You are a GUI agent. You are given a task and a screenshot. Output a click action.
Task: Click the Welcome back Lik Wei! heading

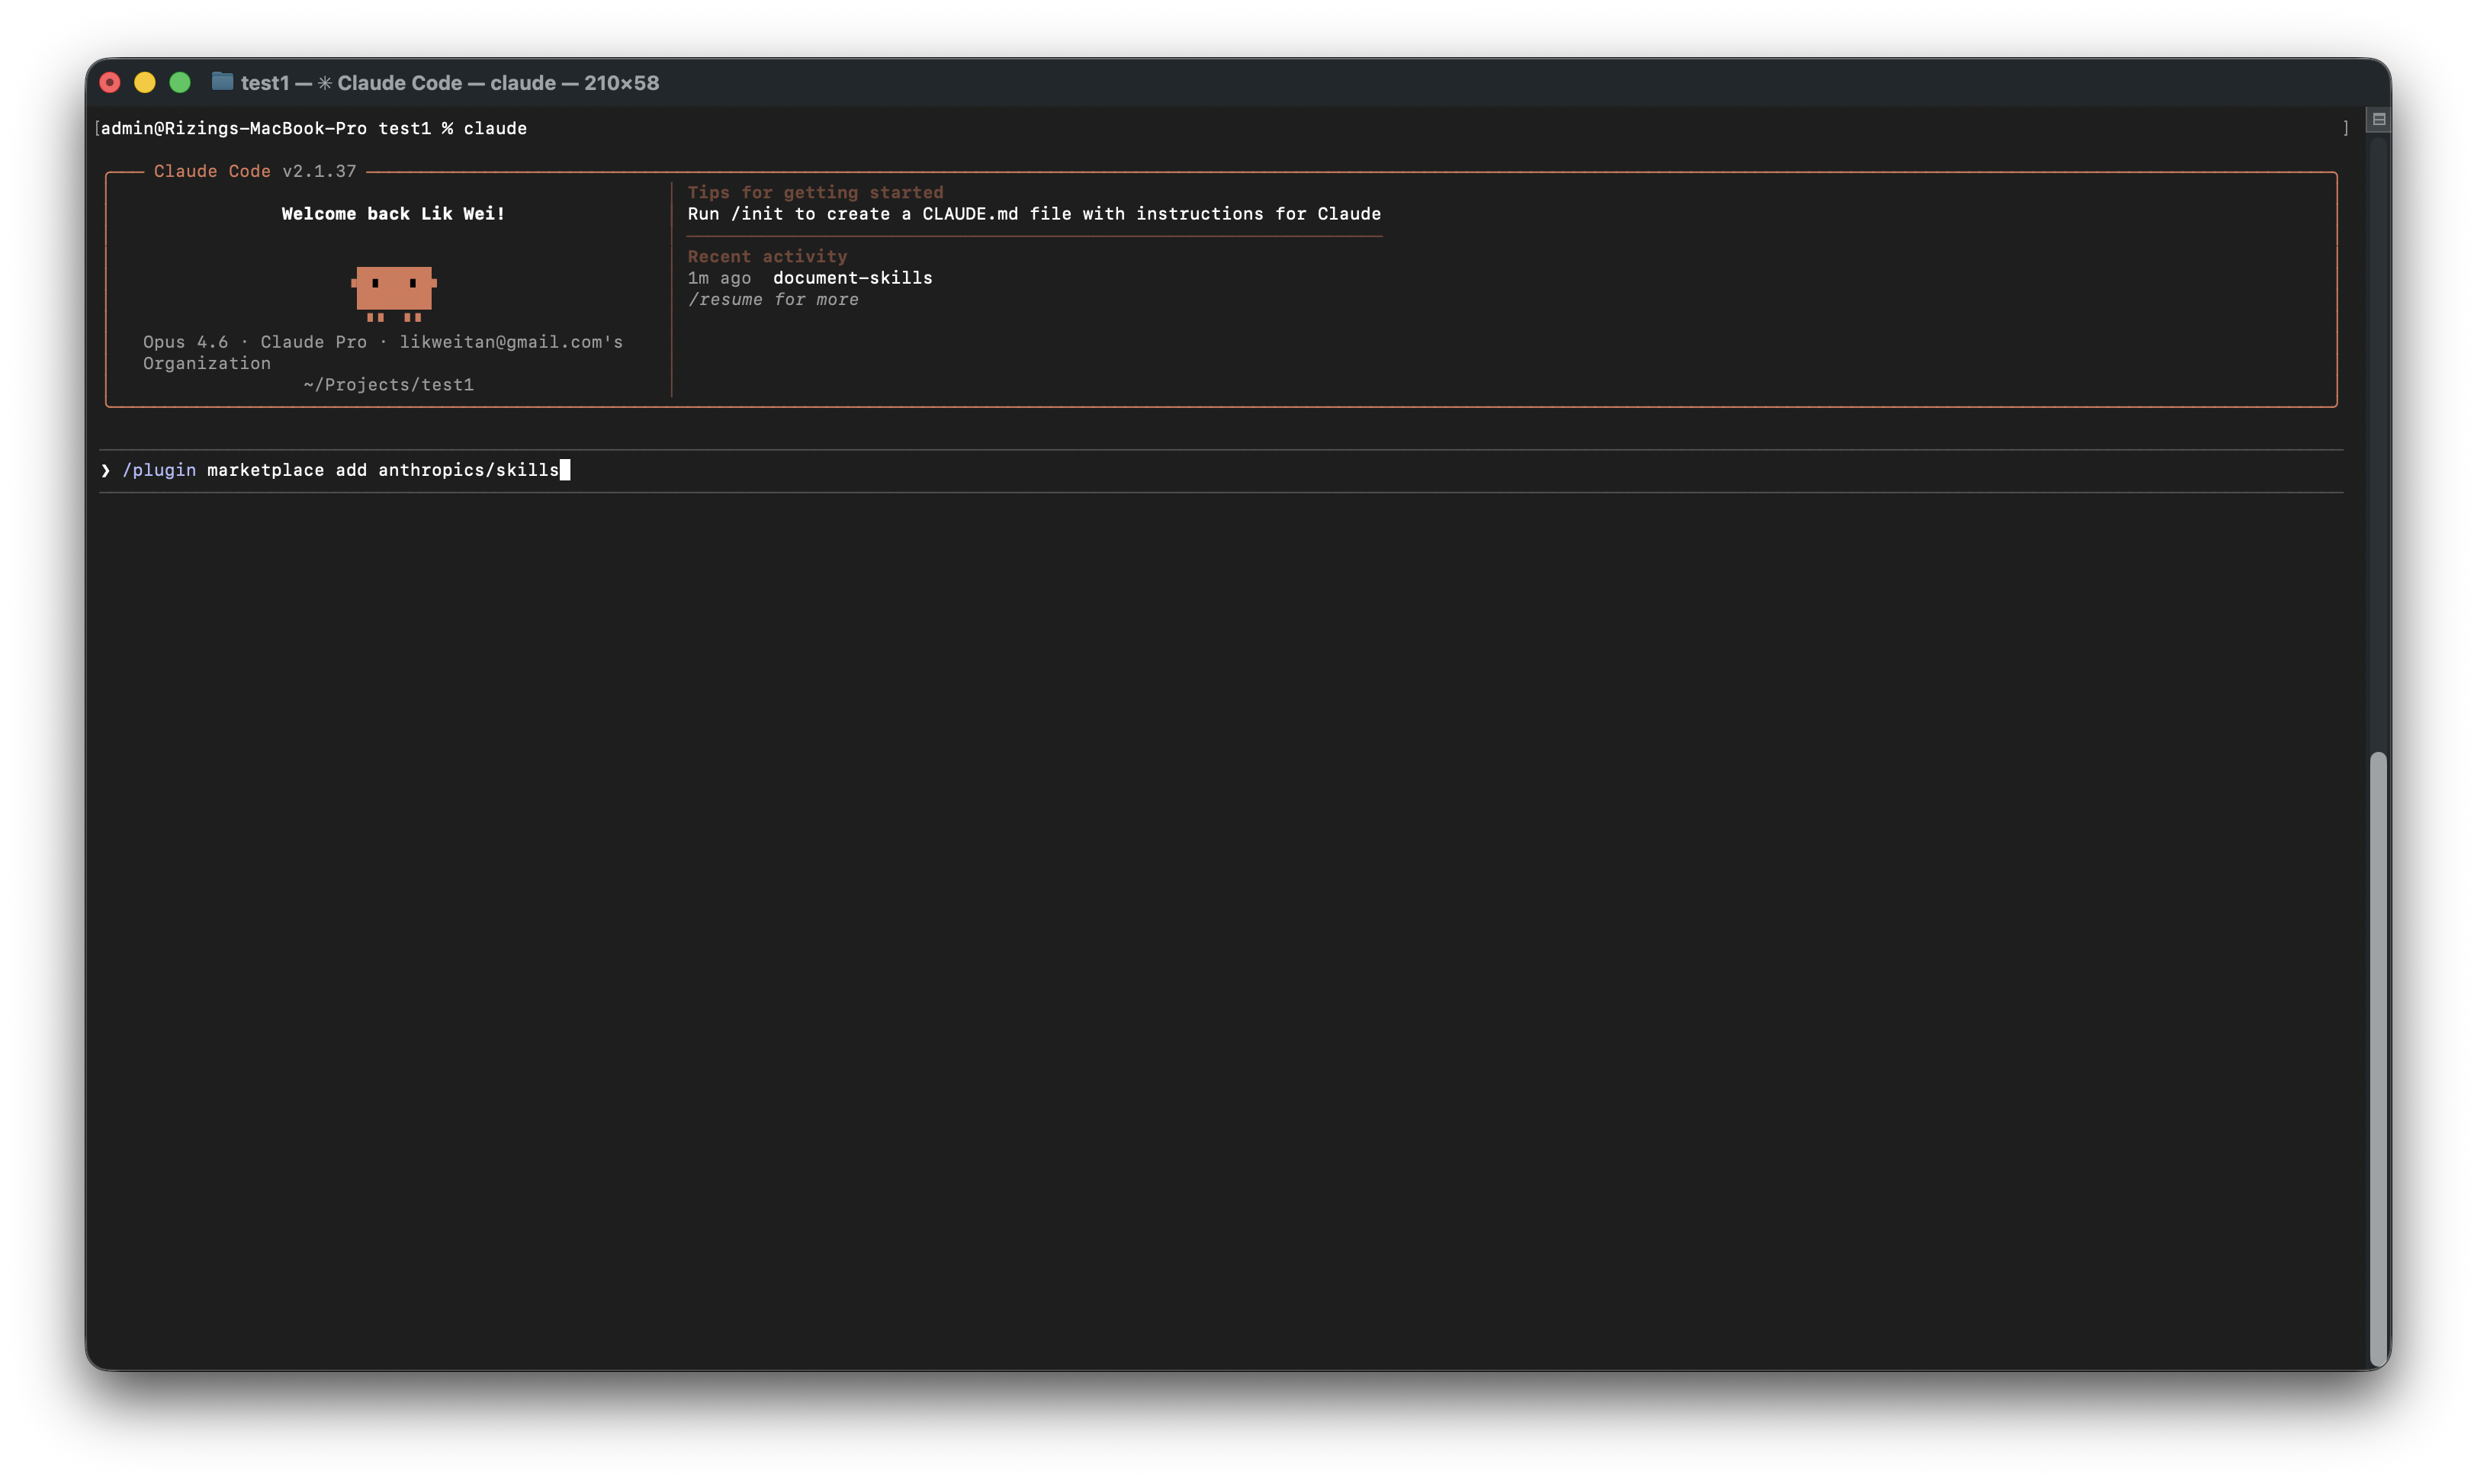(393, 214)
